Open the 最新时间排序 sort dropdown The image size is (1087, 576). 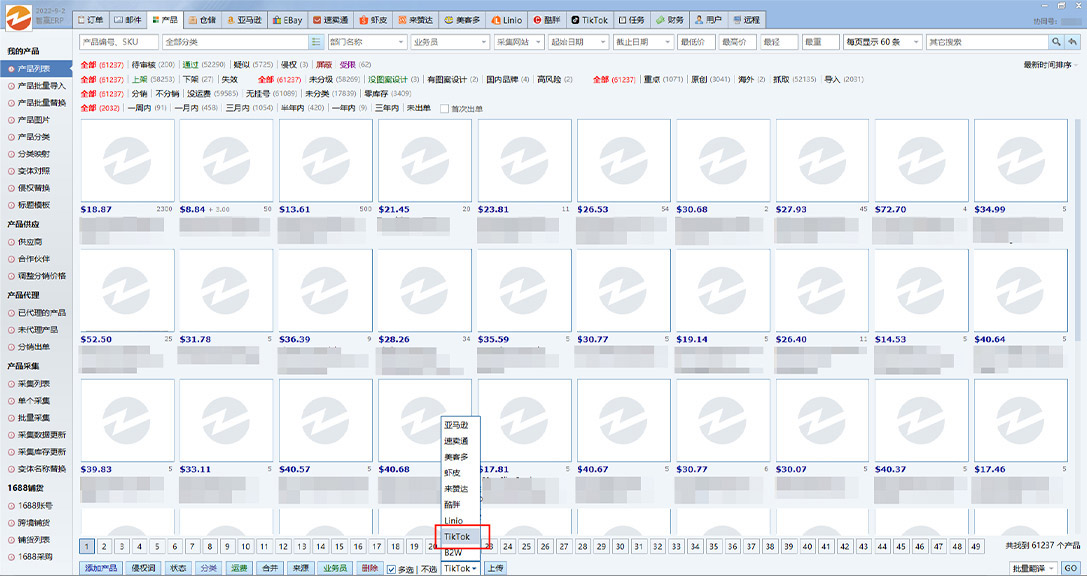pos(1050,65)
